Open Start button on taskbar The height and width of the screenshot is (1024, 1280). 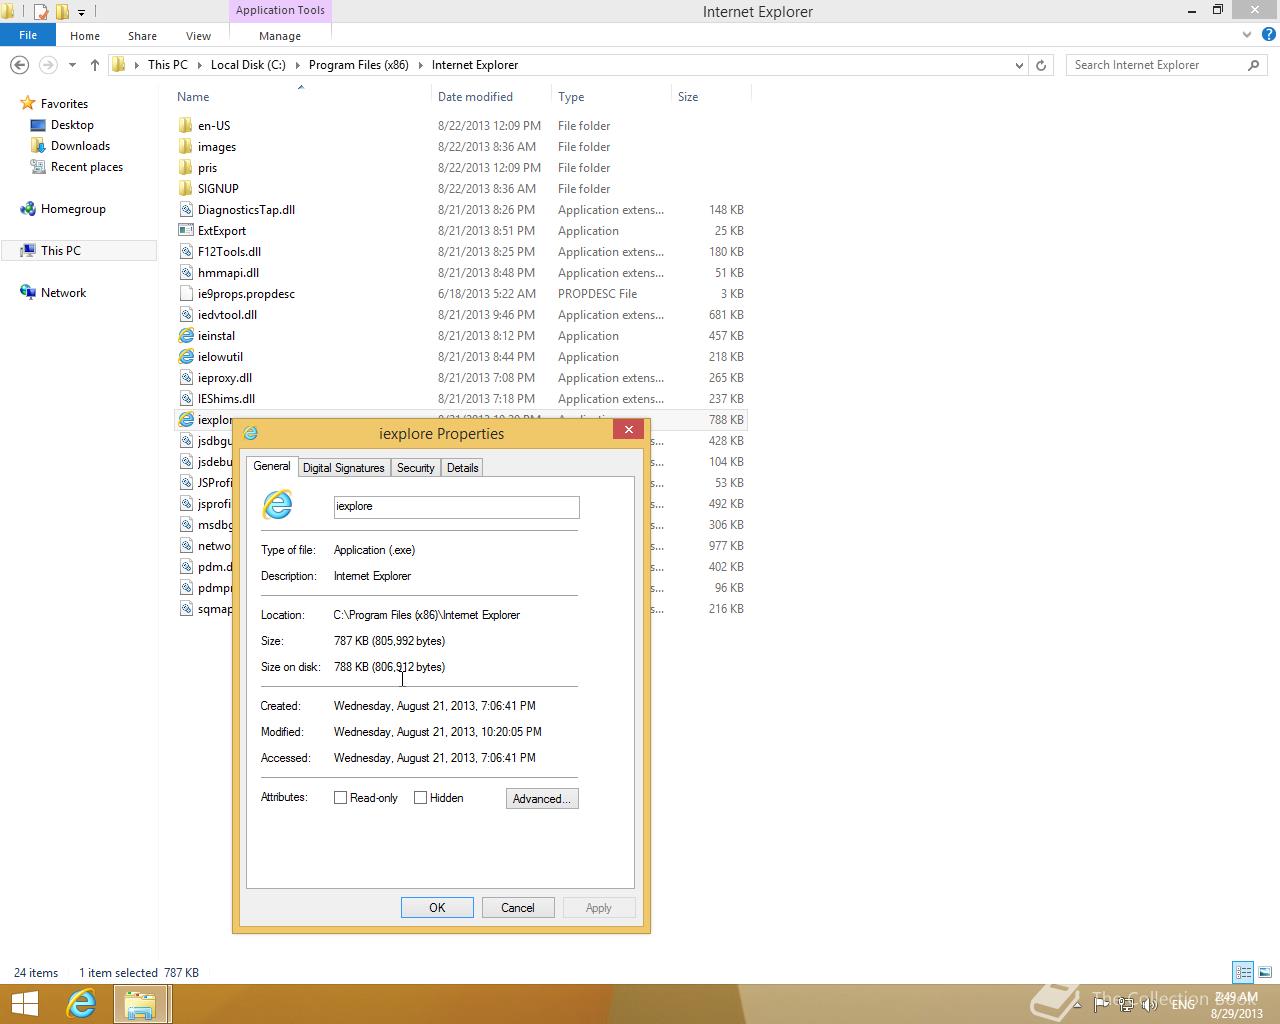pyautogui.click(x=24, y=1004)
